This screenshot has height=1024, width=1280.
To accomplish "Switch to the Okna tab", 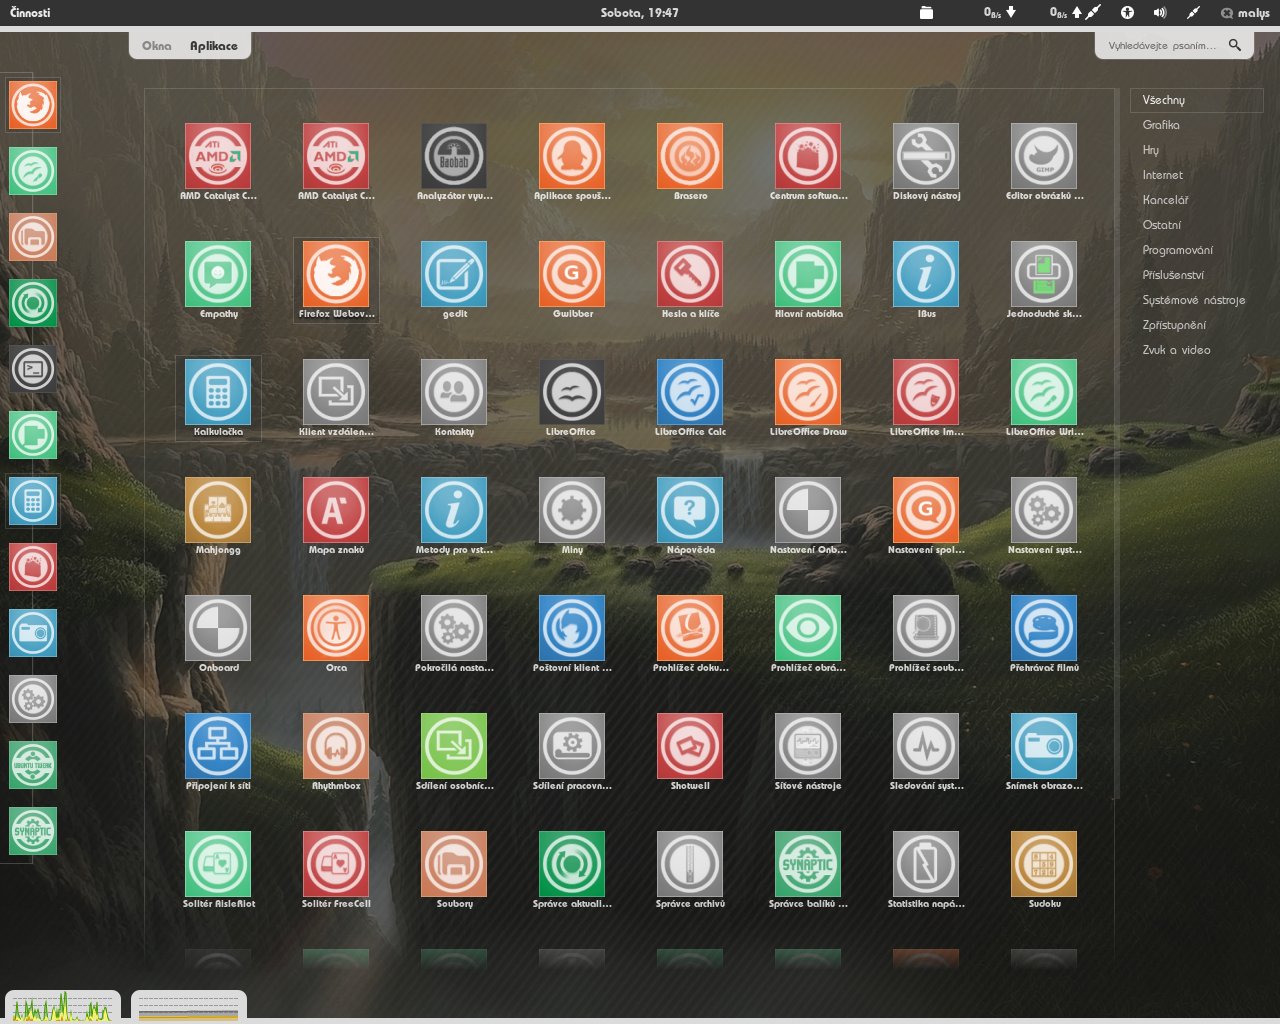I will [156, 46].
